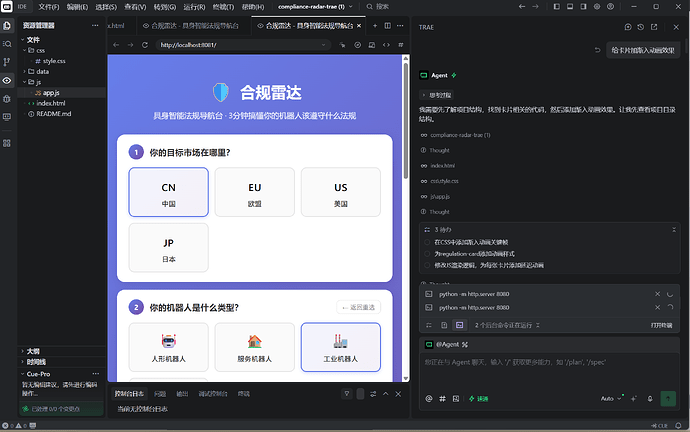Open the 编辑(E) menu
The width and height of the screenshot is (690, 432).
(x=77, y=7)
